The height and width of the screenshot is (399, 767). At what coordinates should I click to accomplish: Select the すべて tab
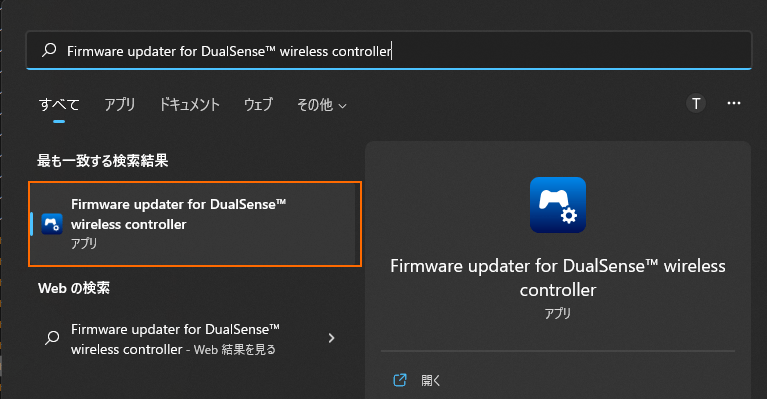(x=59, y=105)
